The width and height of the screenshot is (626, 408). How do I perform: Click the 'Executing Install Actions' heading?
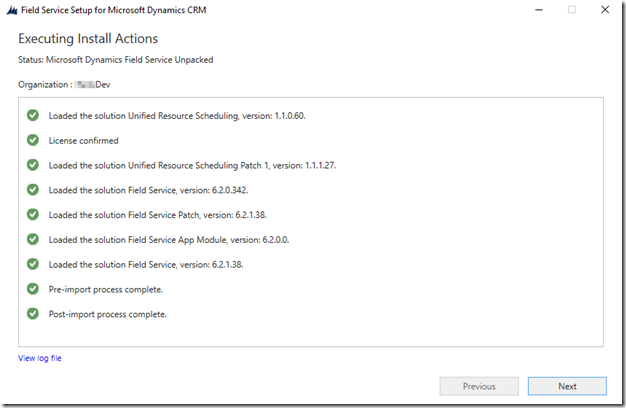coord(88,39)
